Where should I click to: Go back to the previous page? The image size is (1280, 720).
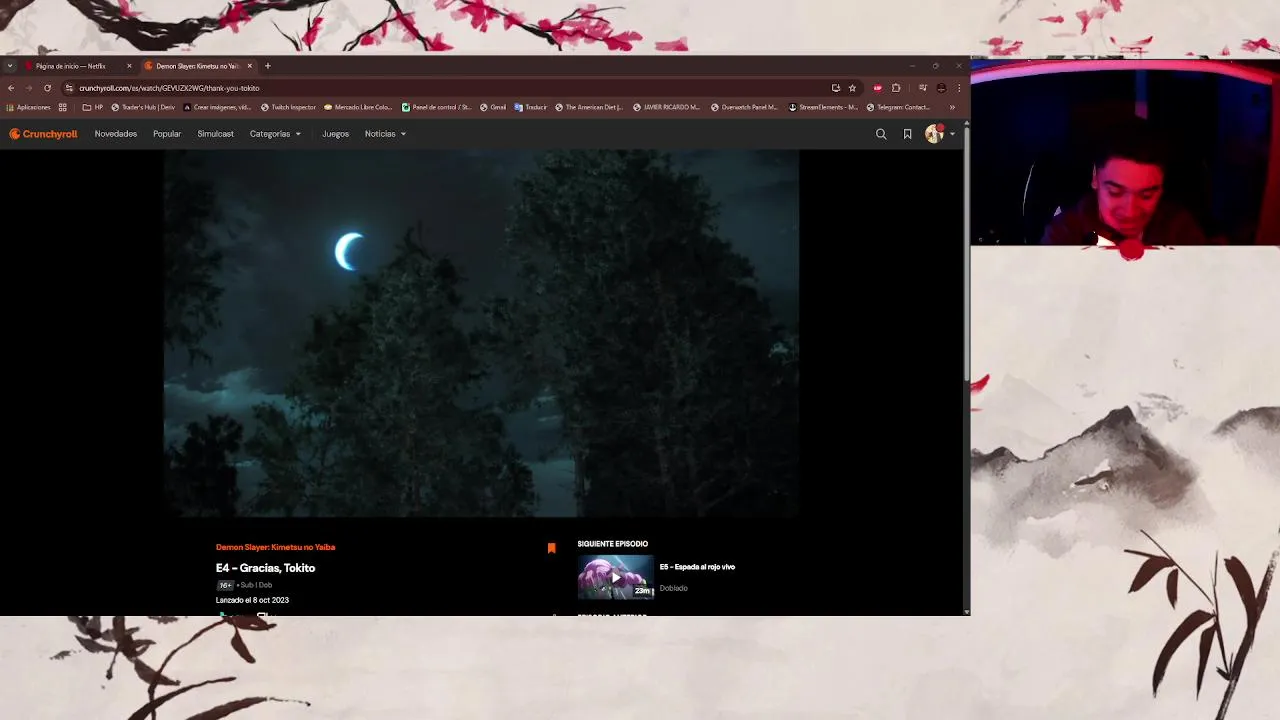(11, 88)
